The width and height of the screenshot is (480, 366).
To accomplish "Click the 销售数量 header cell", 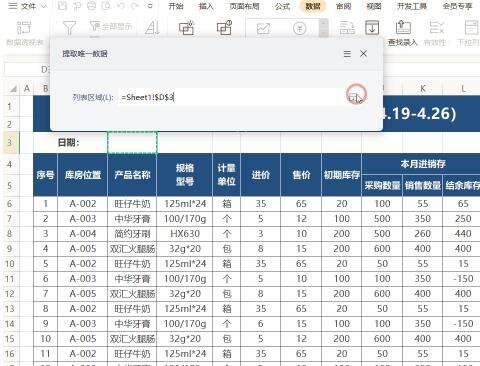I will click(x=423, y=185).
